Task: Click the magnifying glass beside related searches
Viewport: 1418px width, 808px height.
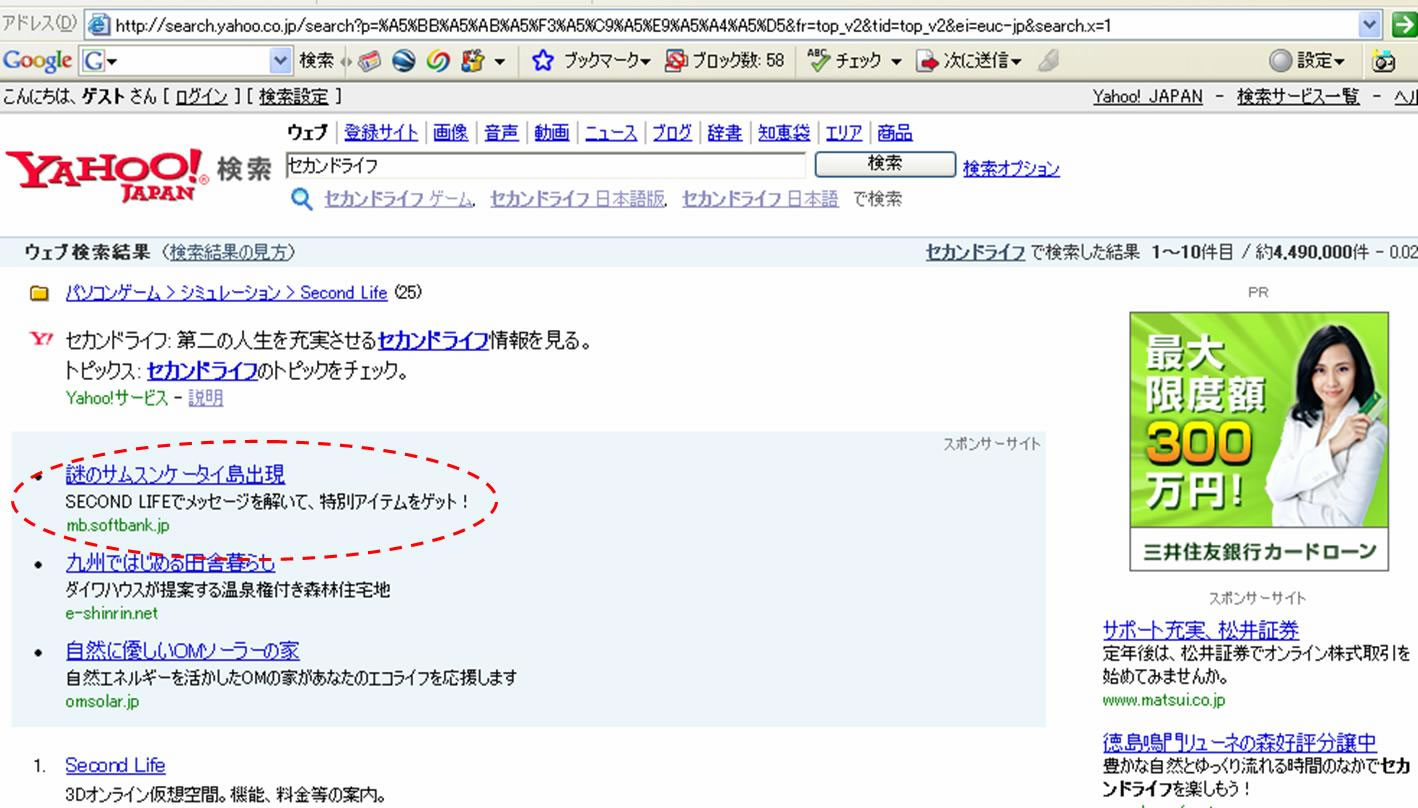Action: click(x=301, y=200)
